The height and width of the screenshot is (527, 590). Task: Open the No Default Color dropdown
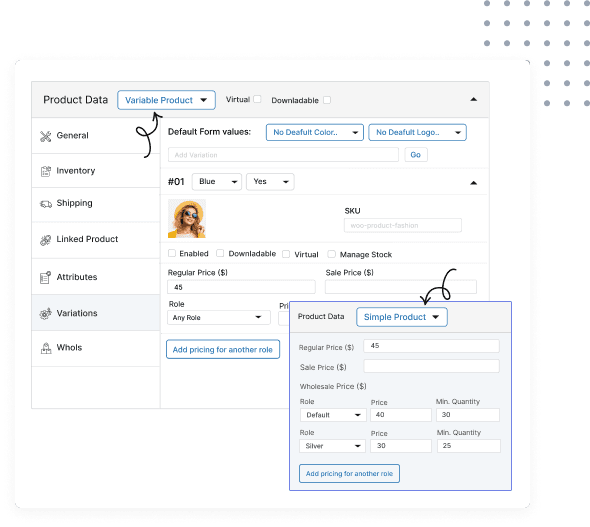(315, 132)
